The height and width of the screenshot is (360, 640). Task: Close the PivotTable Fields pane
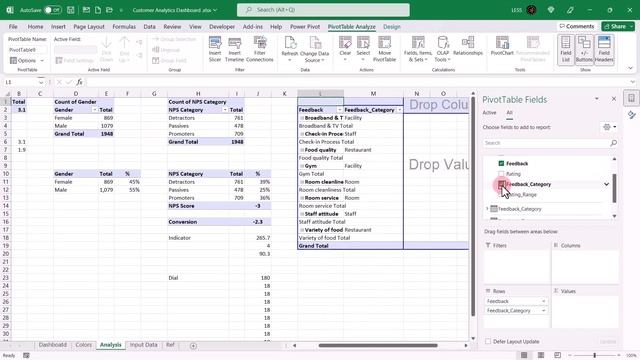[x=613, y=99]
